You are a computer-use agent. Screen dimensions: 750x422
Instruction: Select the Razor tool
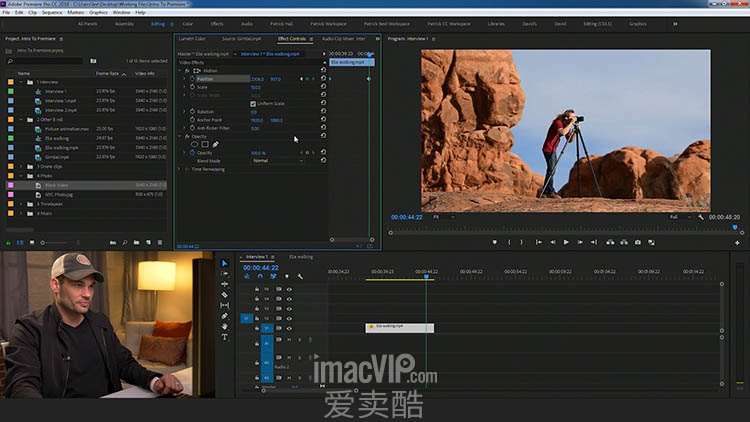(x=224, y=294)
